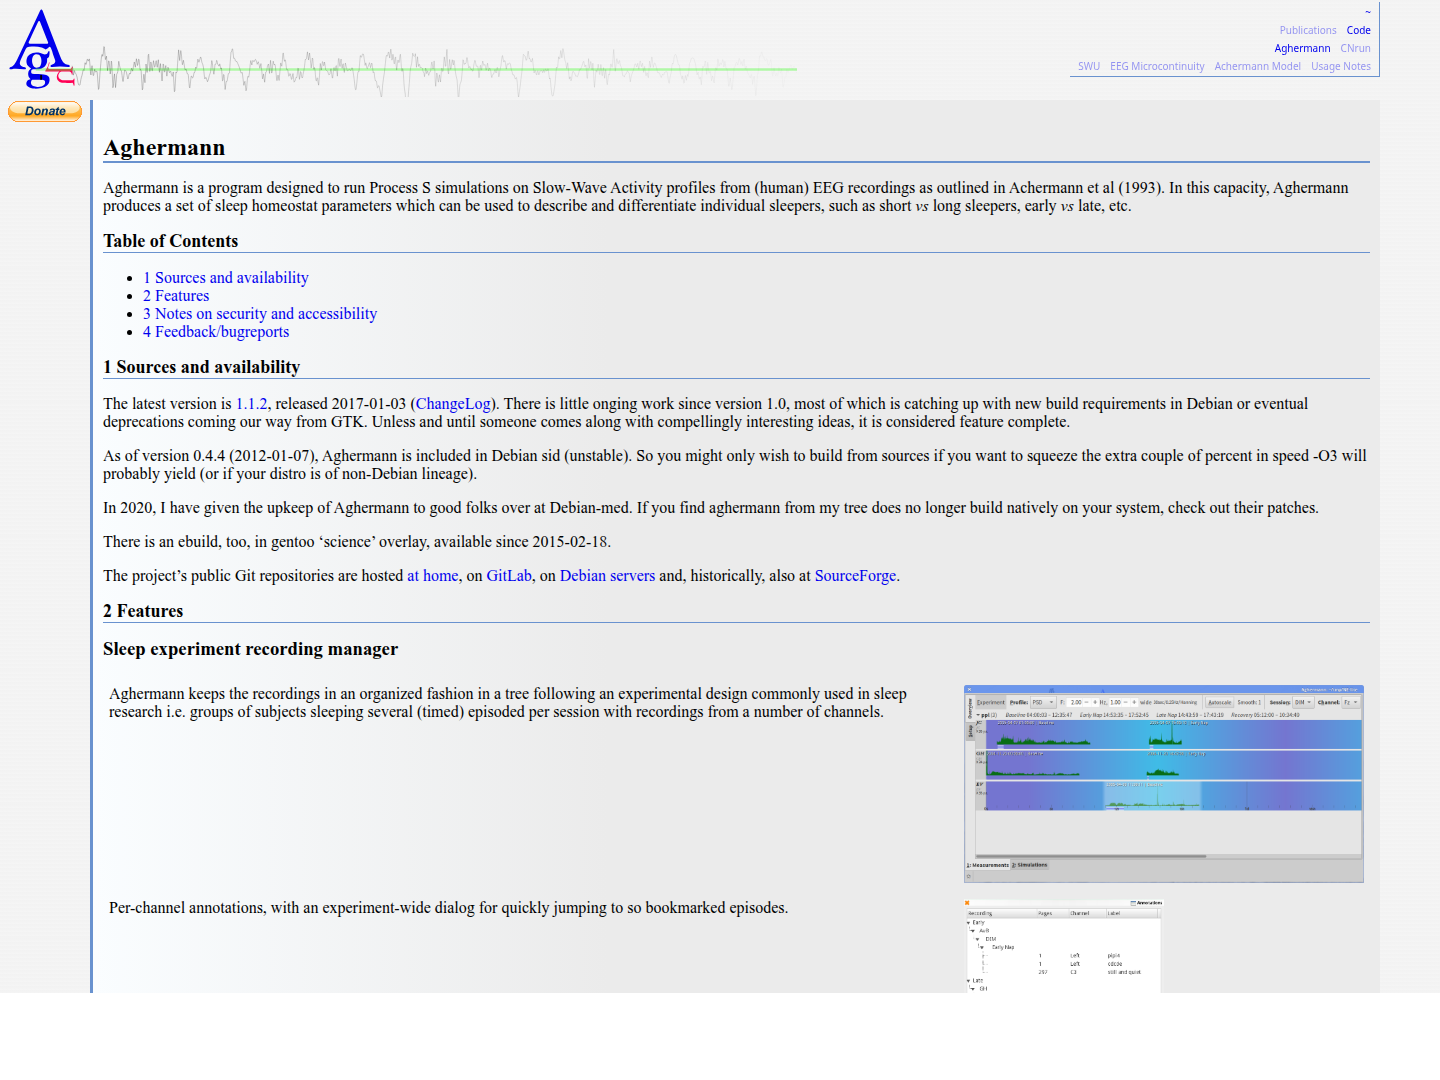Open the SourceForge link

[x=855, y=576]
